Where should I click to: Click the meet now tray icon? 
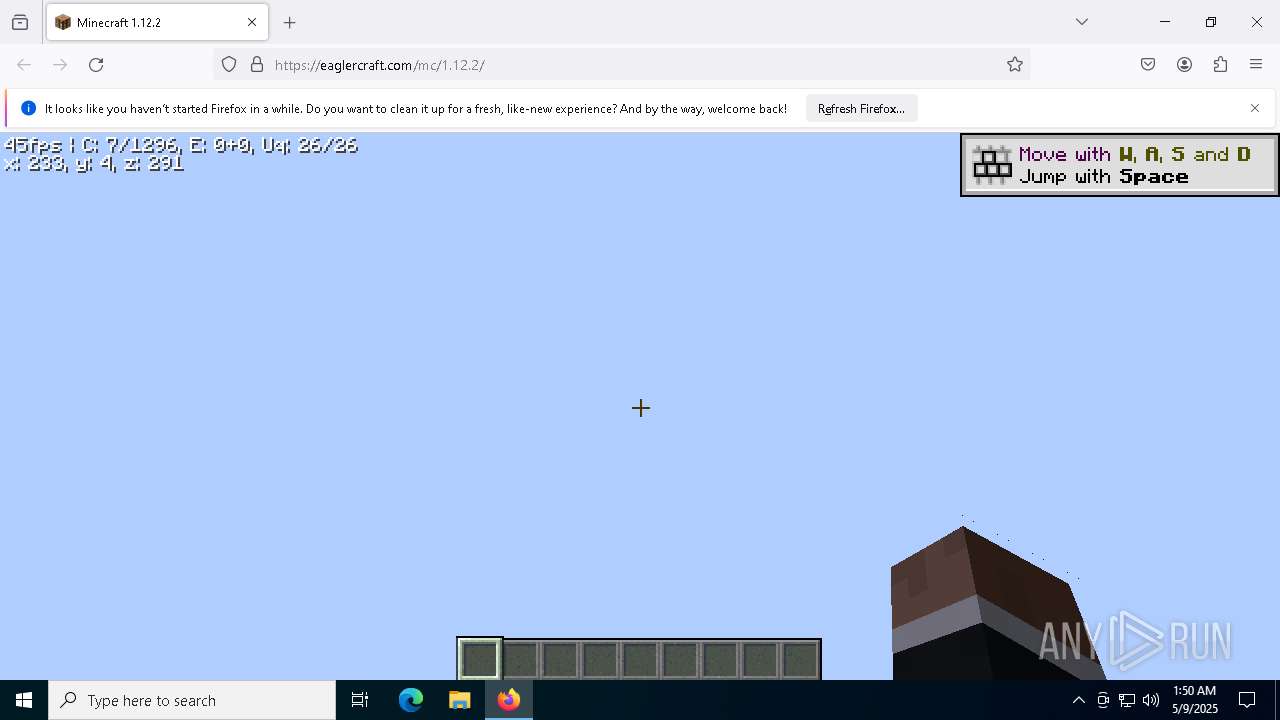pyautogui.click(x=1103, y=700)
